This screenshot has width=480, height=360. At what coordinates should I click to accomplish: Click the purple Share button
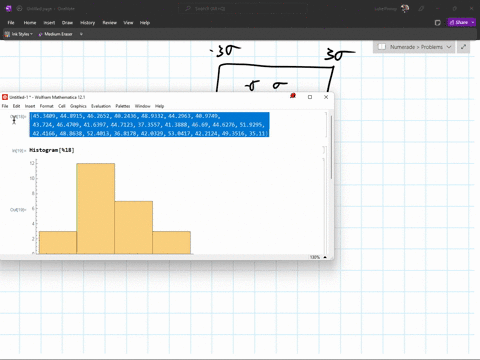[459, 22]
